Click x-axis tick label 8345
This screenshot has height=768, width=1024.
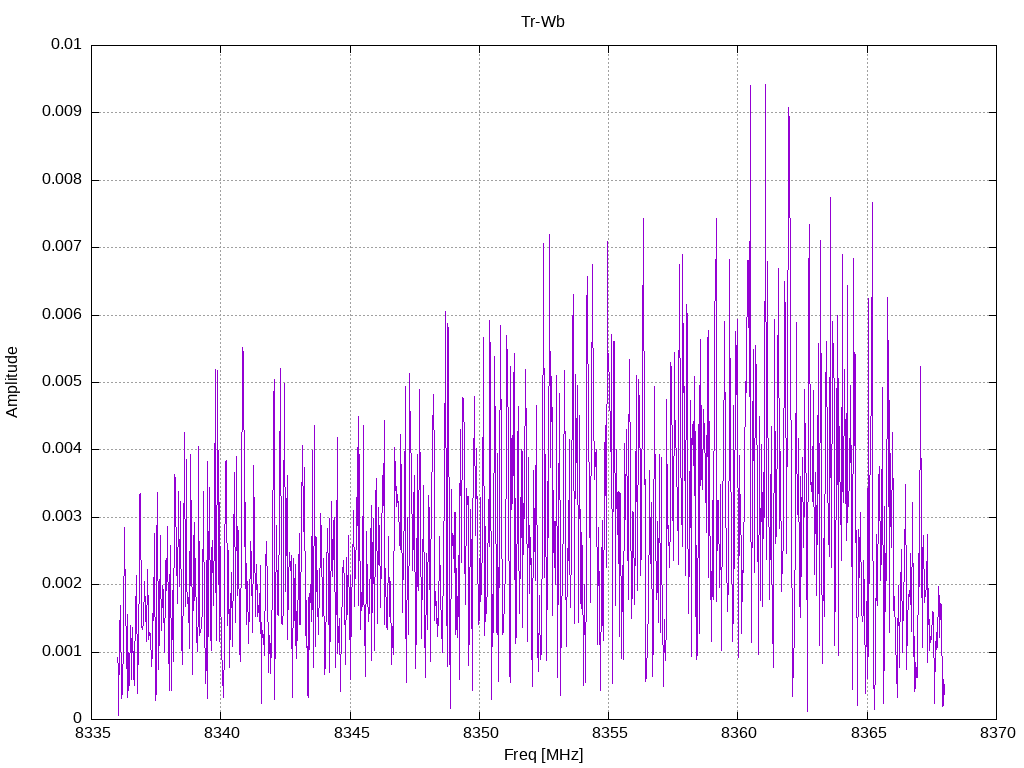pos(351,733)
